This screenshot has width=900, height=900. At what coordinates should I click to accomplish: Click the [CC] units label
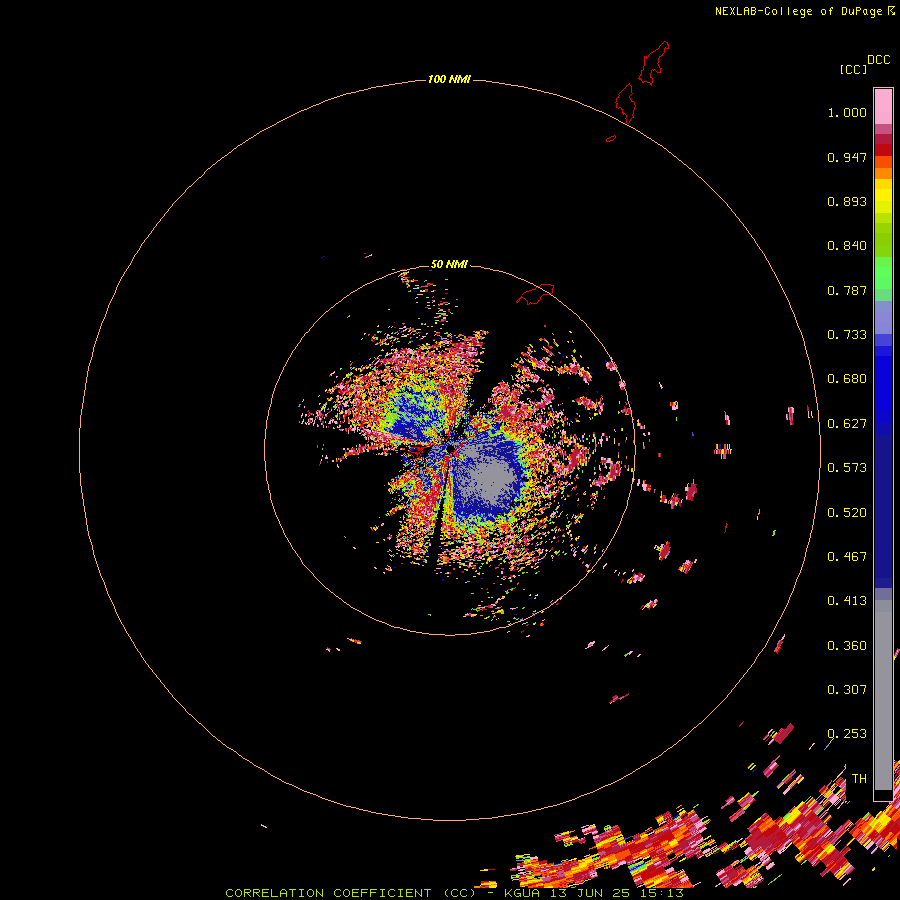[x=853, y=69]
